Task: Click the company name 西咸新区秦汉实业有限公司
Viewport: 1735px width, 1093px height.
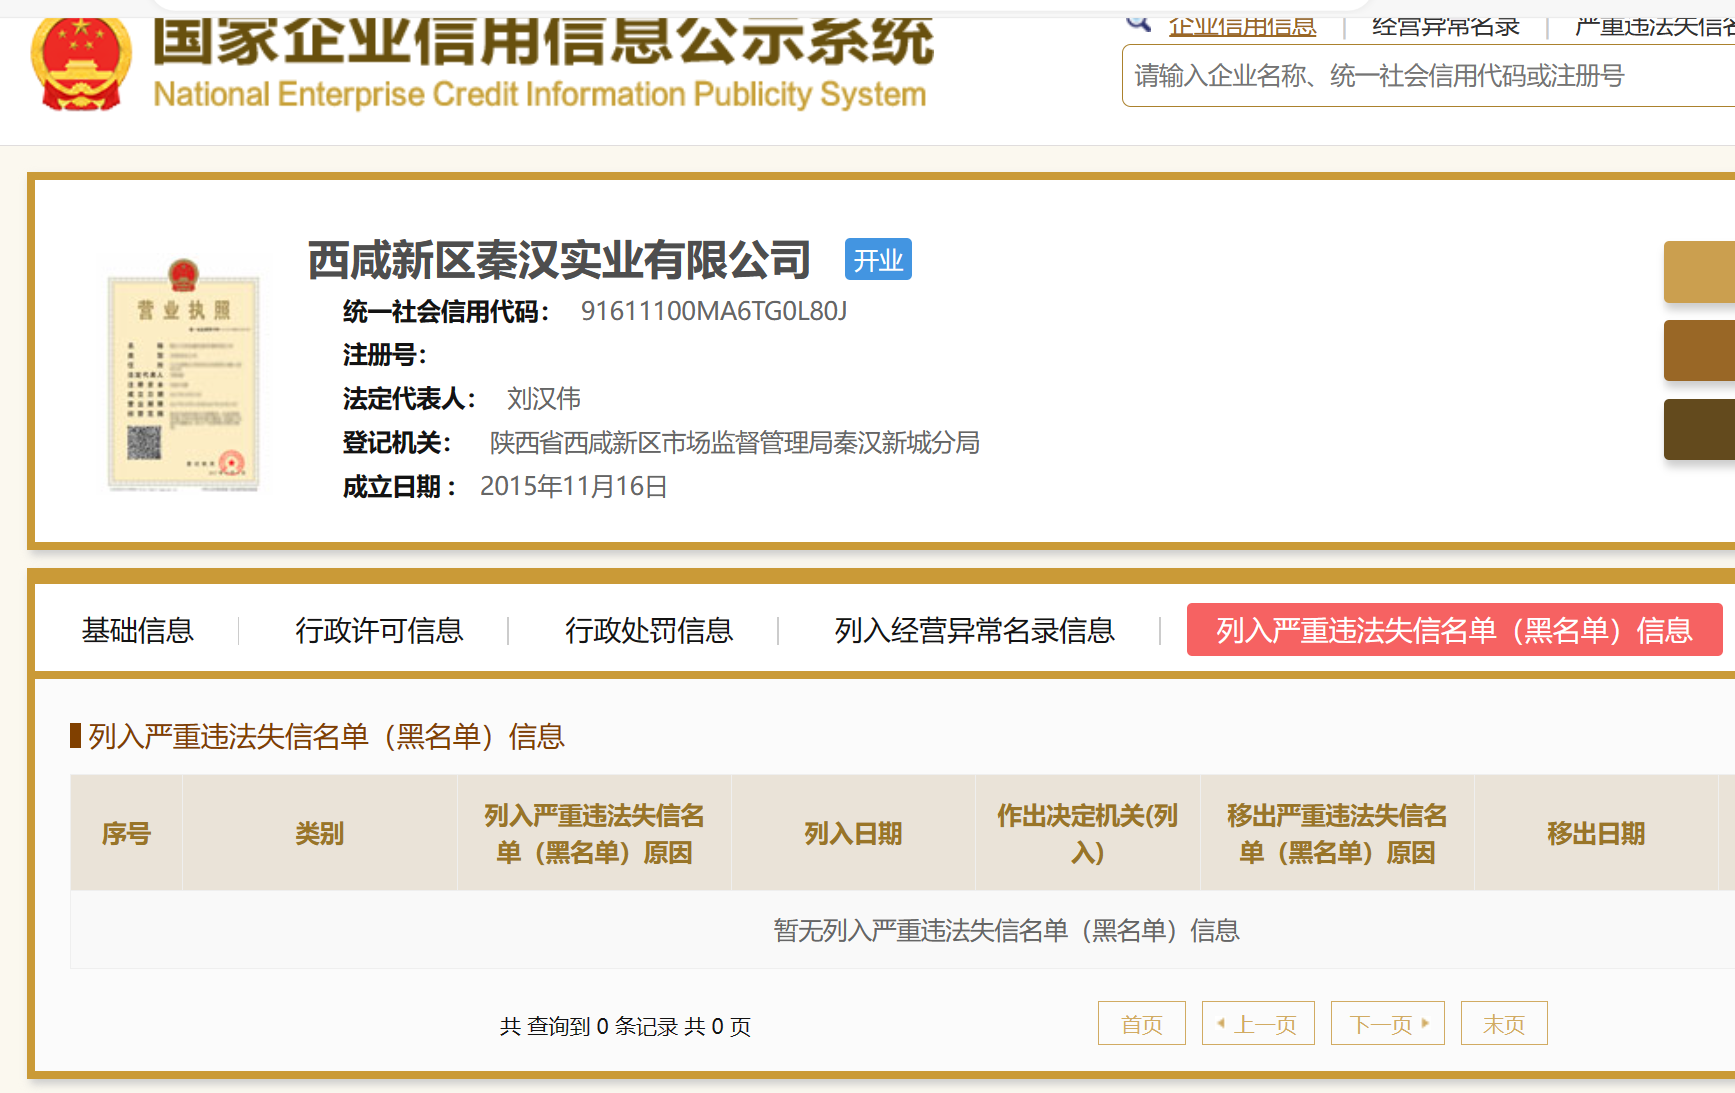Action: (x=559, y=260)
